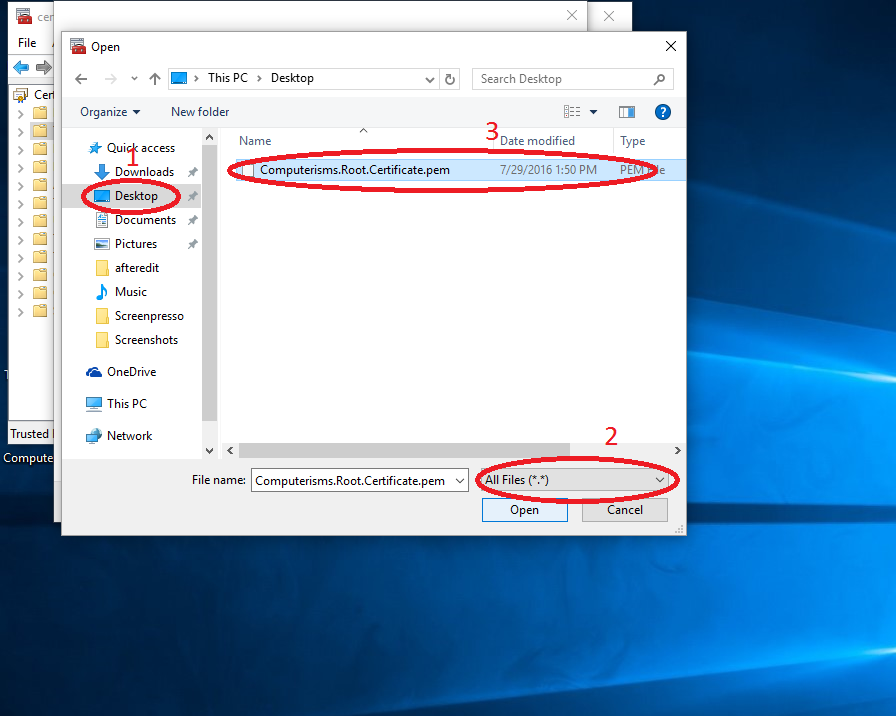
Task: Click the back arrow in the certmgr window toolbar
Action: point(21,67)
